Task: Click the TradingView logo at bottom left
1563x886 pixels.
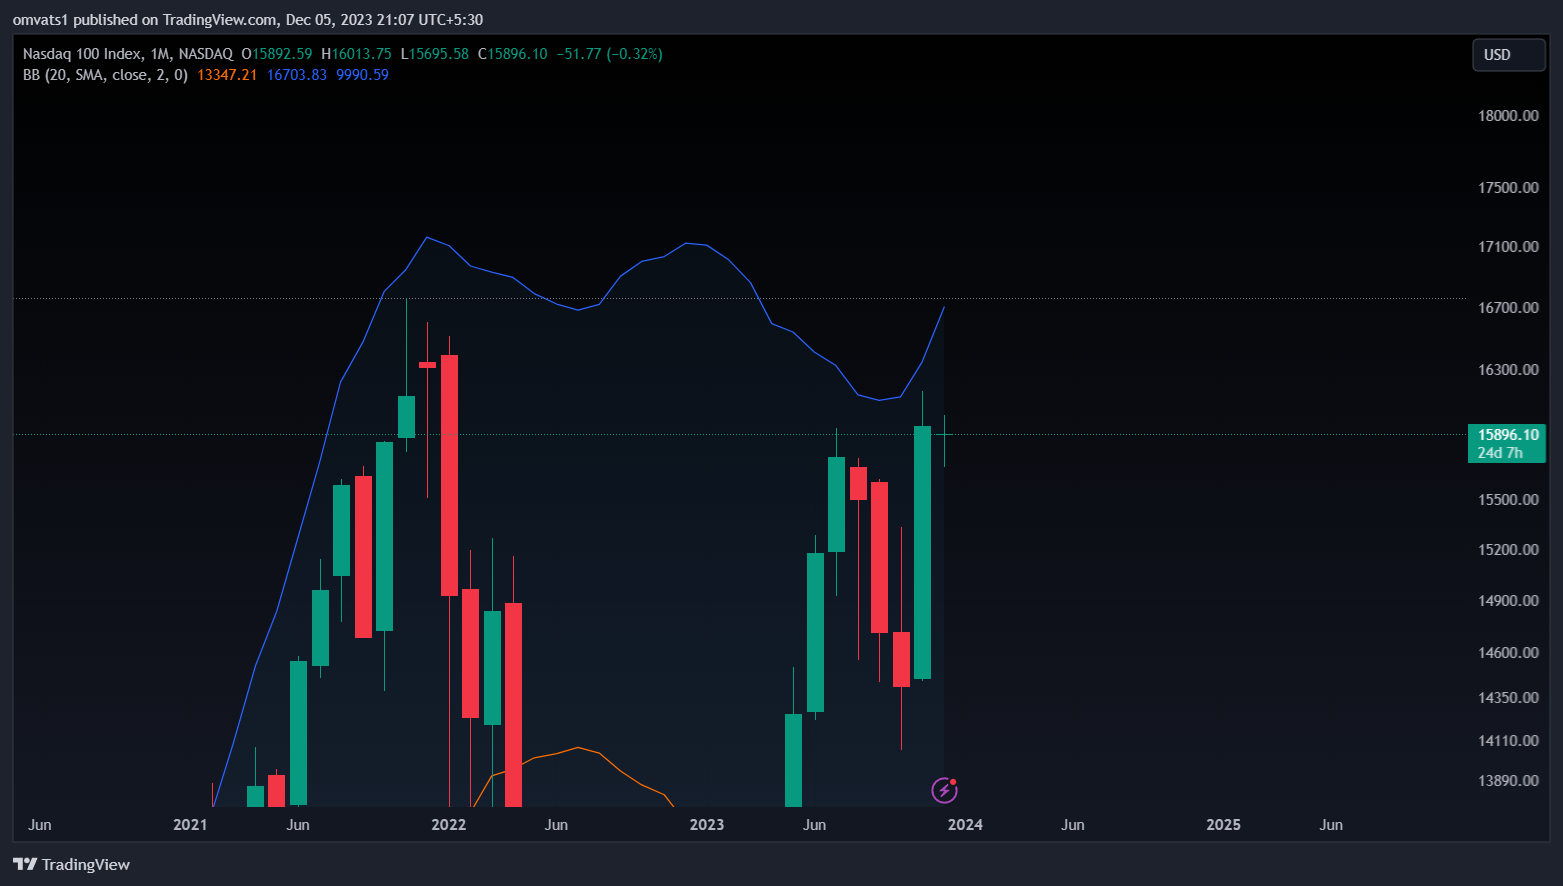Action: click(x=72, y=864)
